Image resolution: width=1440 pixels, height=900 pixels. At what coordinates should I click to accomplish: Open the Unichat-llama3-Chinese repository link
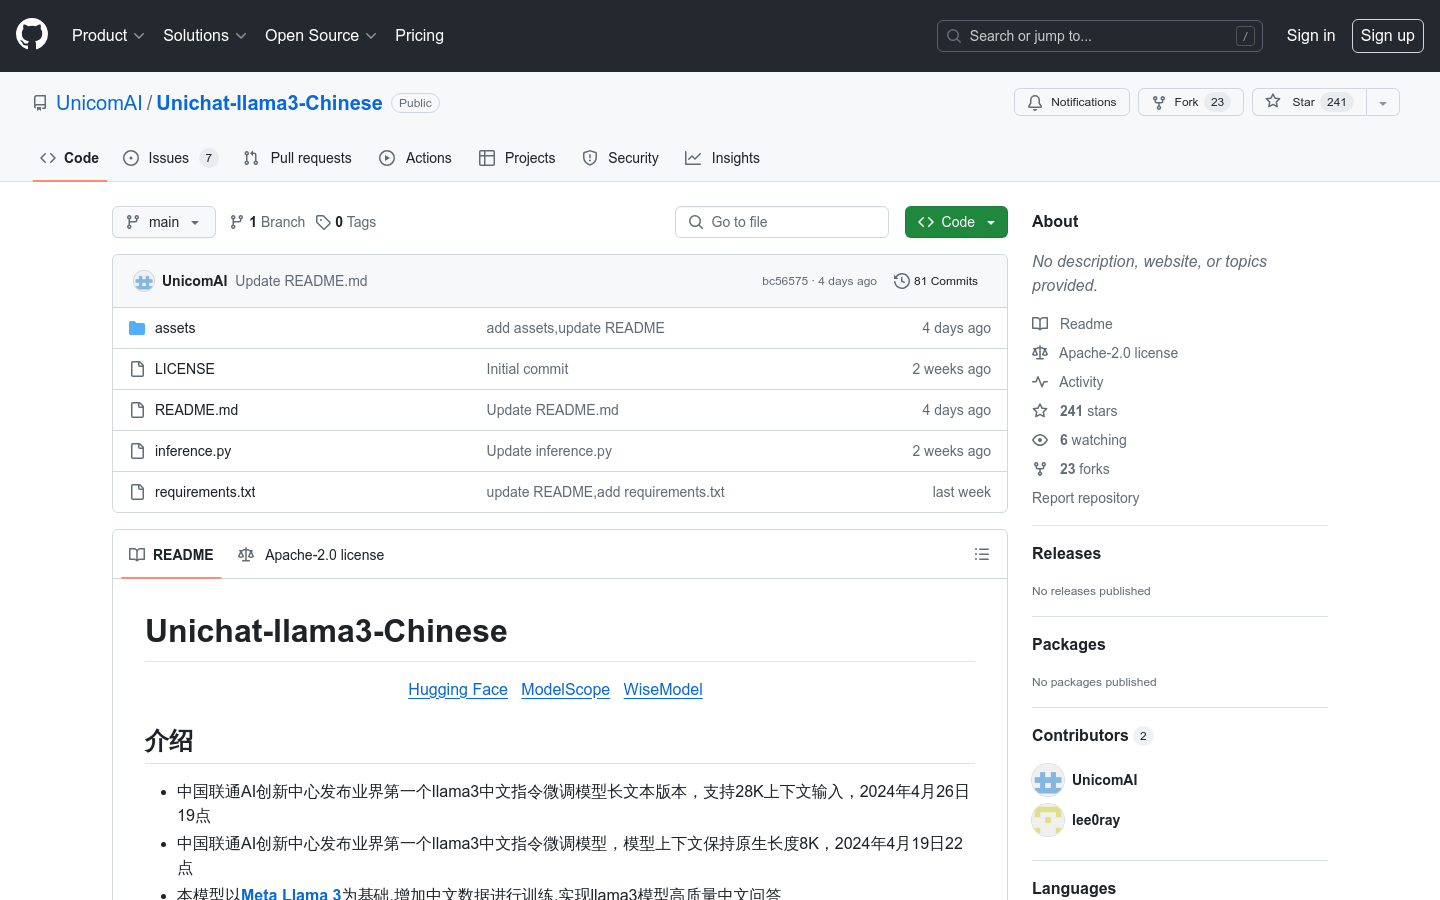coord(269,103)
